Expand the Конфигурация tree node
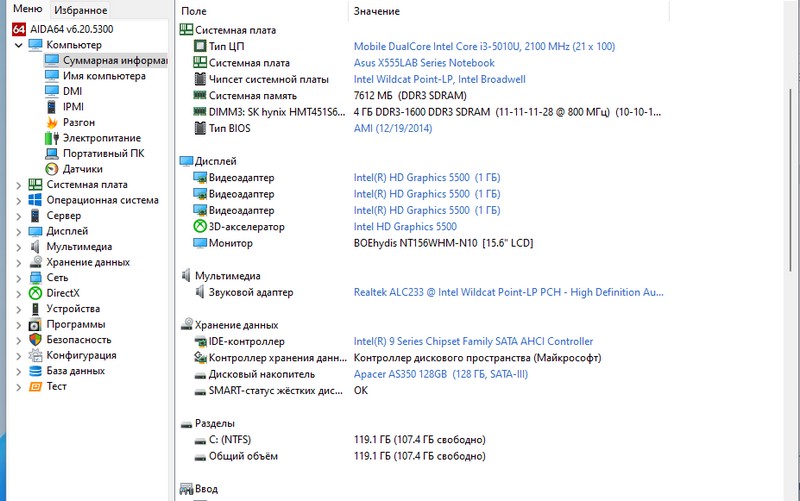Viewport: 800px width, 501px height. click(x=18, y=356)
